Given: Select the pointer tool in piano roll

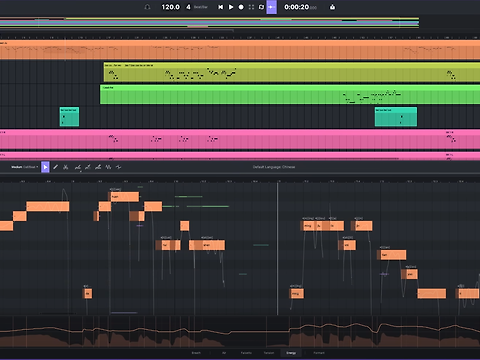Looking at the screenshot, I should tap(45, 167).
